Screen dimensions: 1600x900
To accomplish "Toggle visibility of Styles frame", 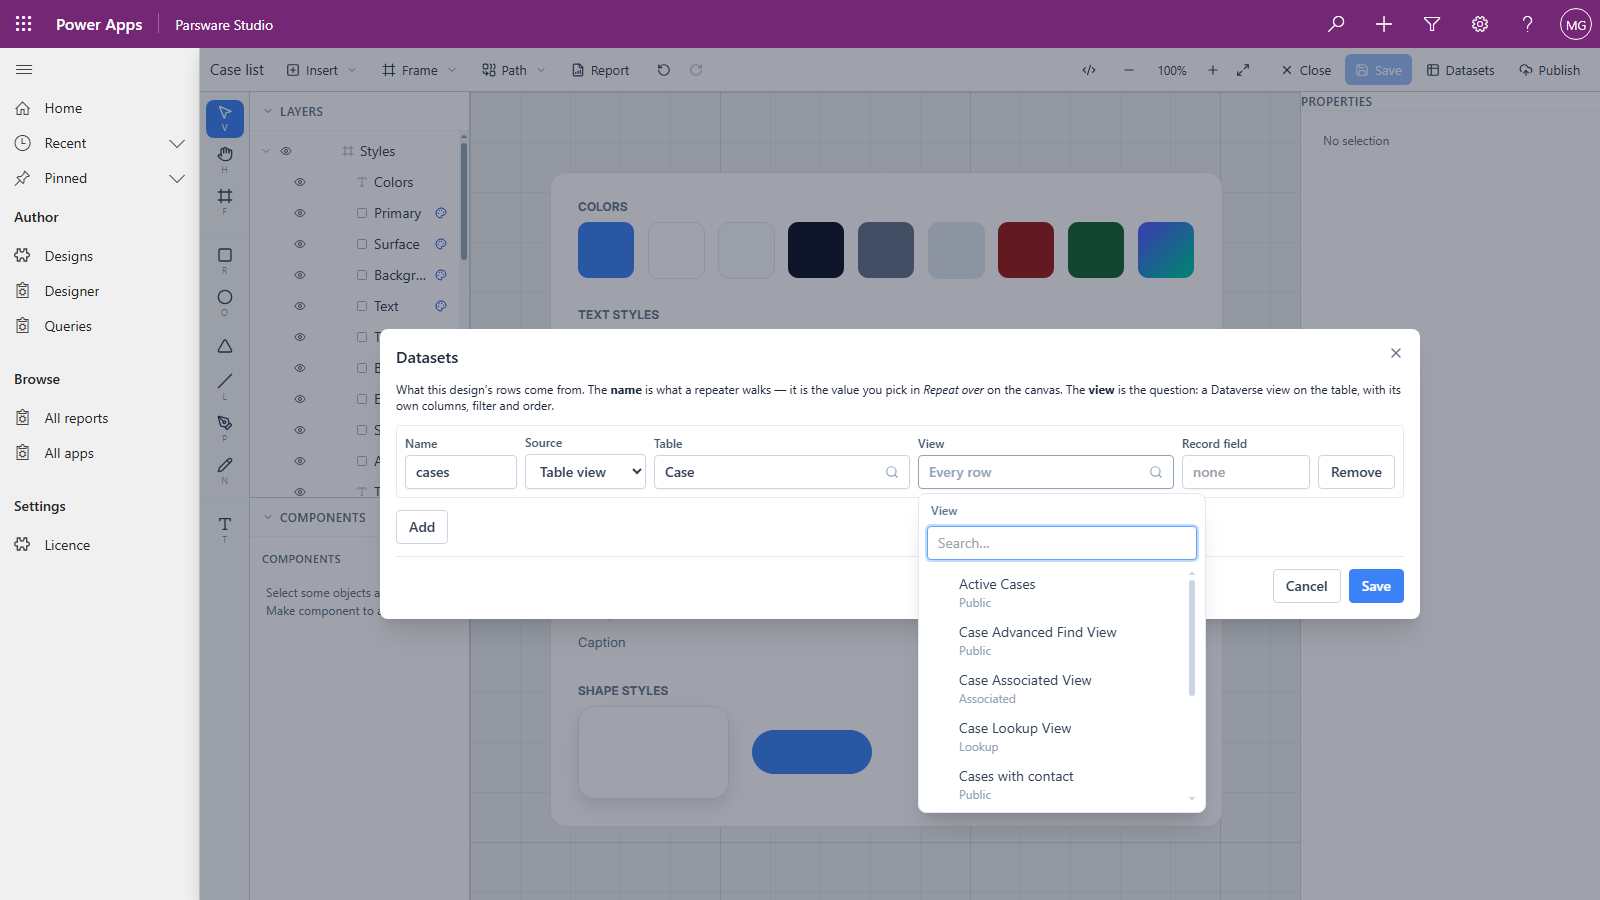I will (286, 151).
